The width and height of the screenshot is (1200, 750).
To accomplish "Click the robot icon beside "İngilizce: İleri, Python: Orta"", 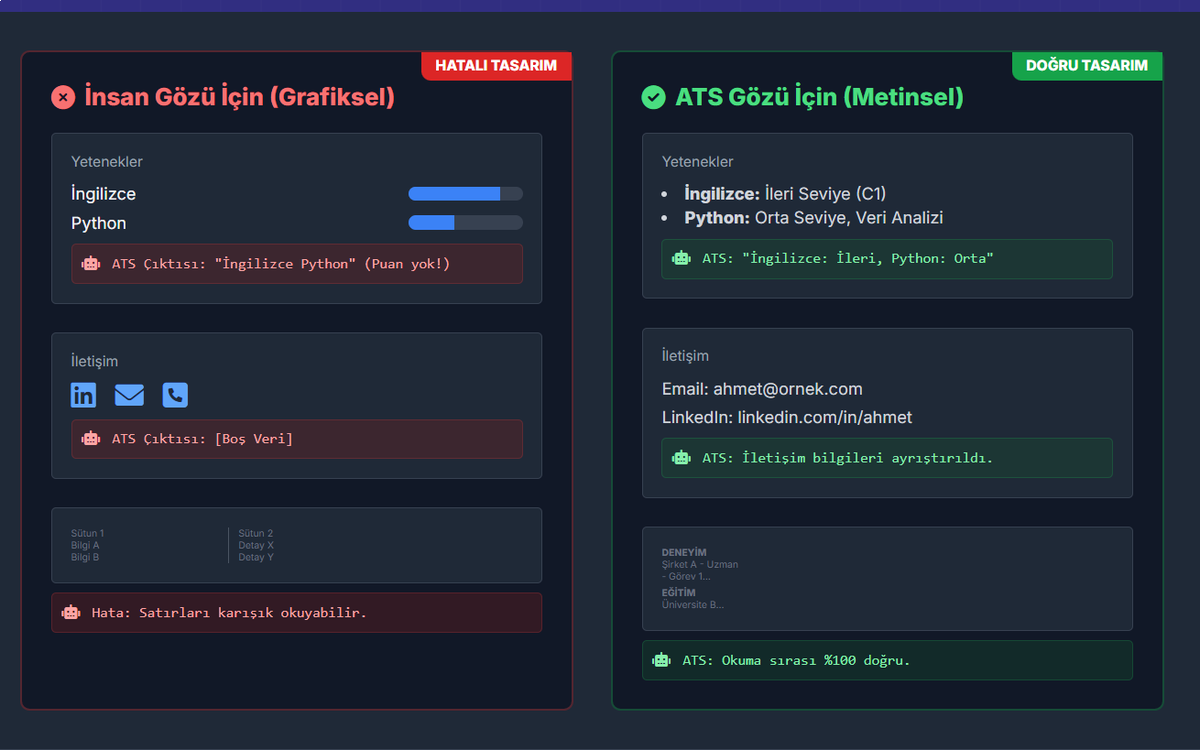I will (x=682, y=258).
